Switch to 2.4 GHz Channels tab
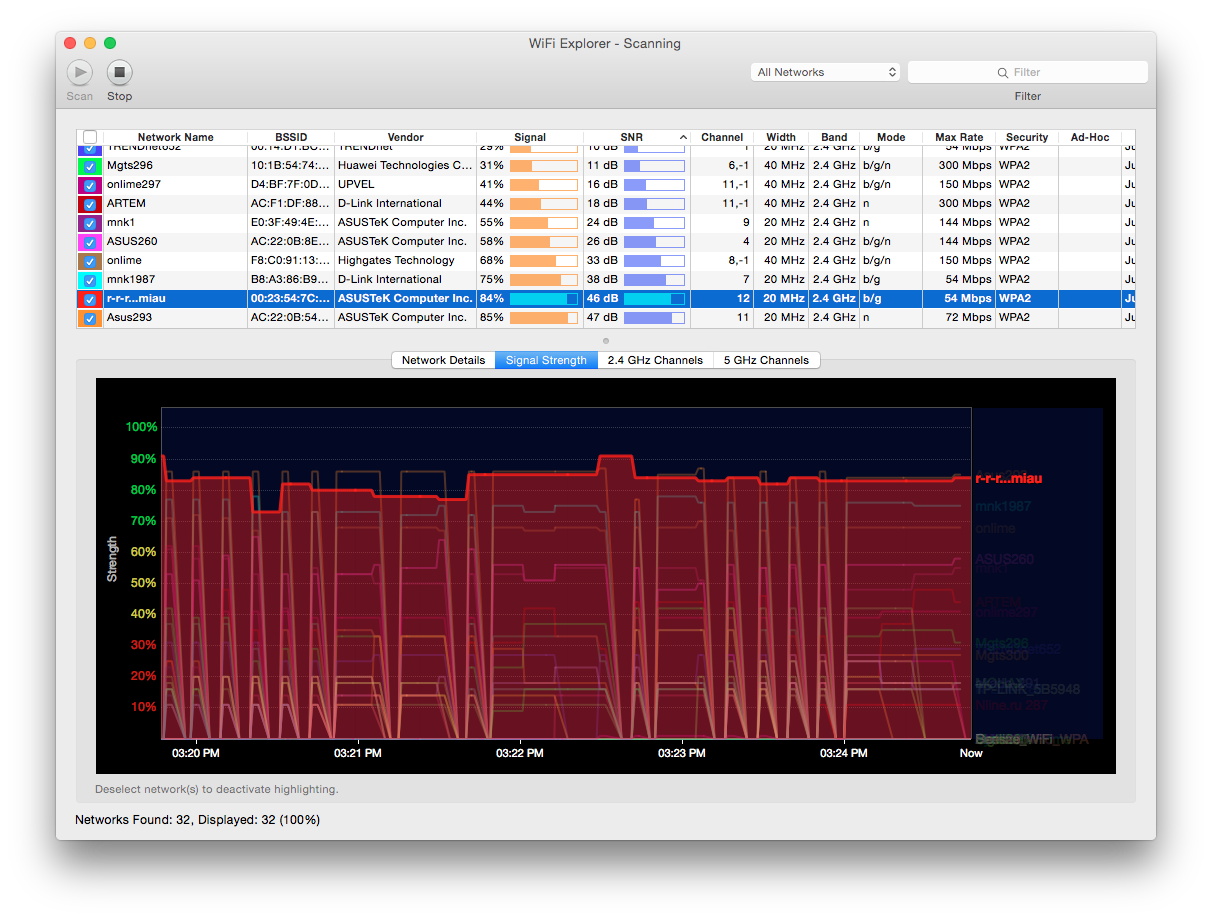1212x920 pixels. [655, 360]
